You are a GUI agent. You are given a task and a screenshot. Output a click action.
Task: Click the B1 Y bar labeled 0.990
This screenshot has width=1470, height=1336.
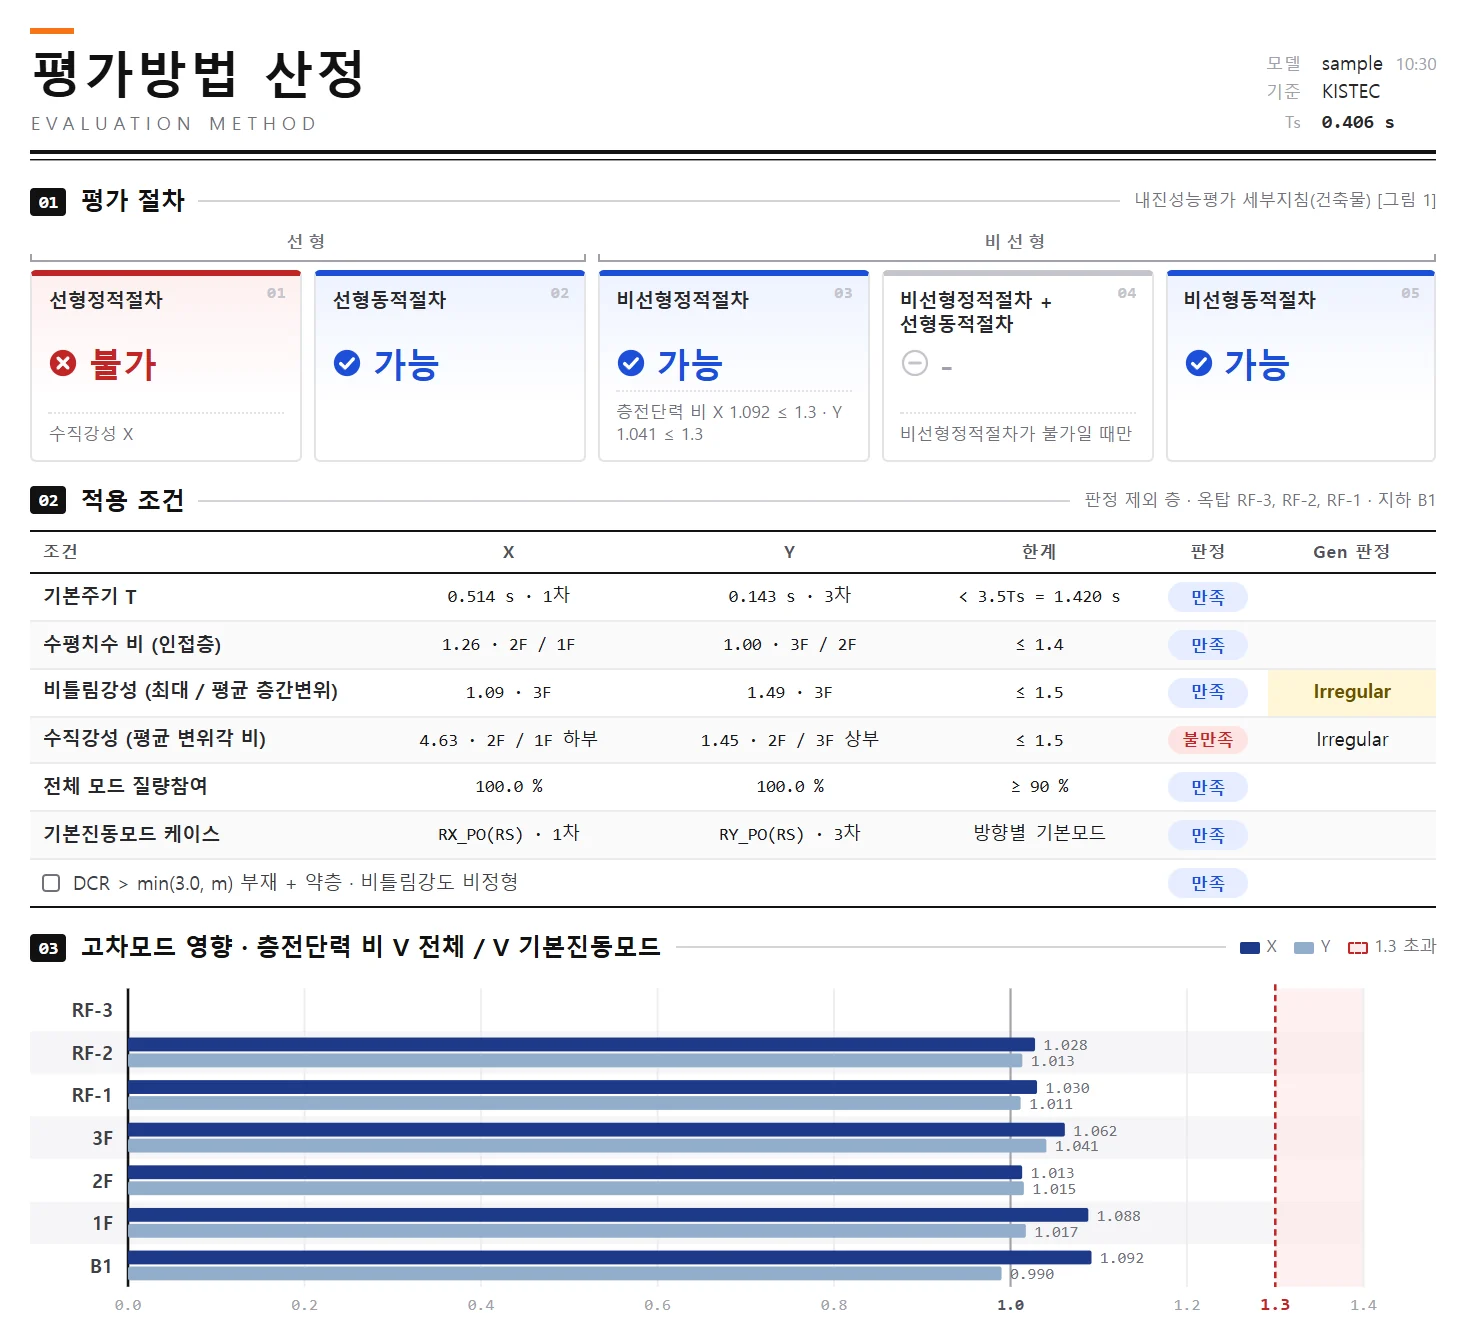point(565,1273)
